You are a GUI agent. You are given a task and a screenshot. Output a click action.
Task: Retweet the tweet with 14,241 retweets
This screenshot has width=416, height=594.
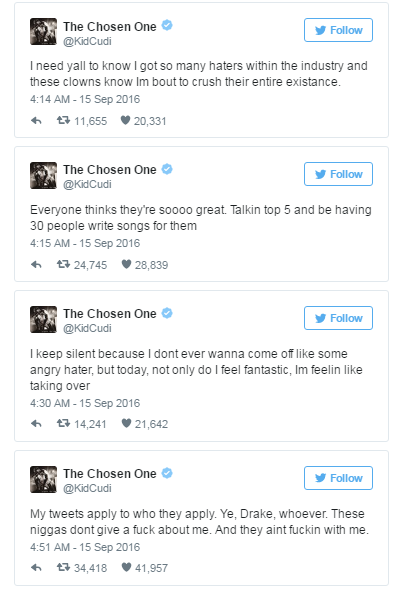coord(63,424)
